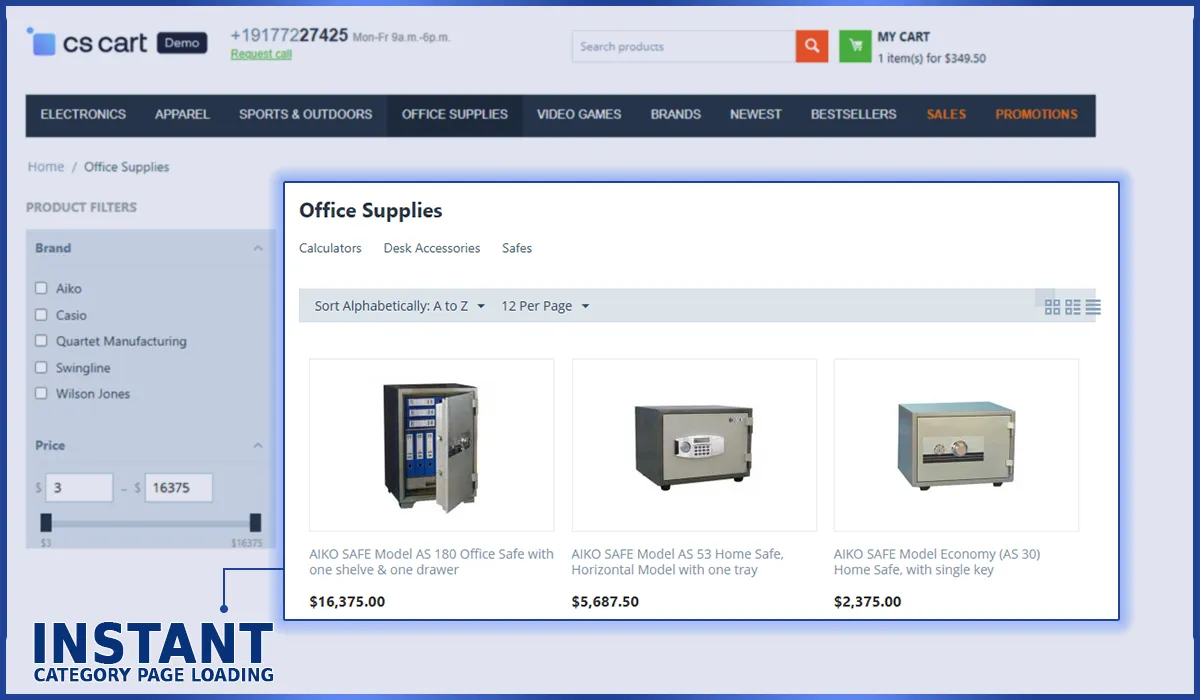Switch to grid view layout icon
Image resolution: width=1200 pixels, height=700 pixels.
tap(1052, 307)
